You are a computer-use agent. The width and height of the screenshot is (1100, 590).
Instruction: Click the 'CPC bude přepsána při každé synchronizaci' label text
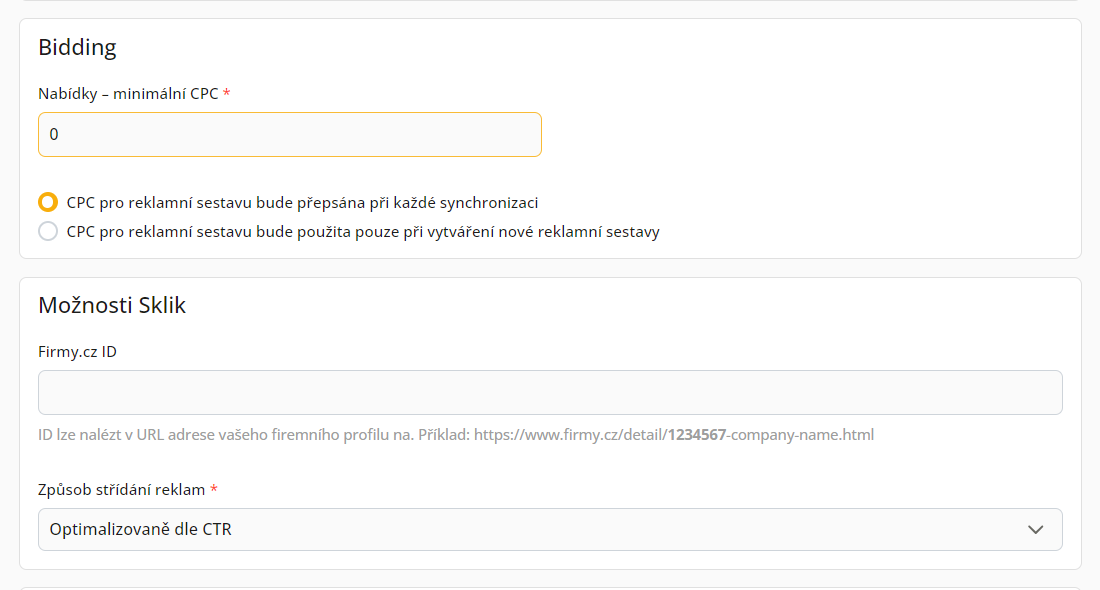click(302, 202)
